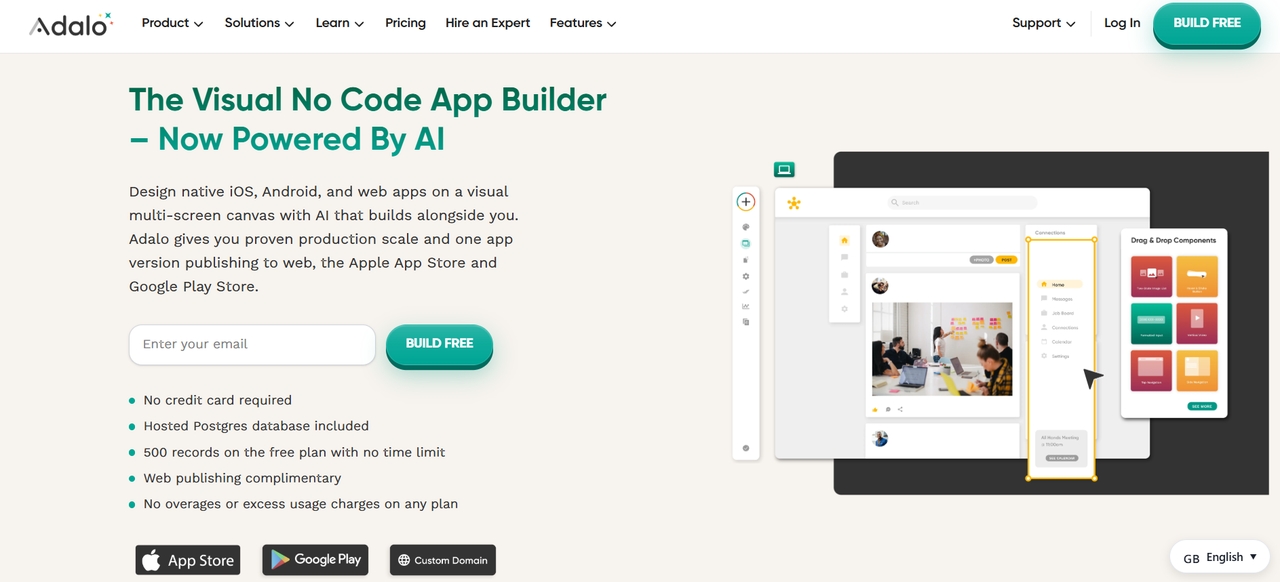Select the database icon in editor toolbar

pos(746,259)
